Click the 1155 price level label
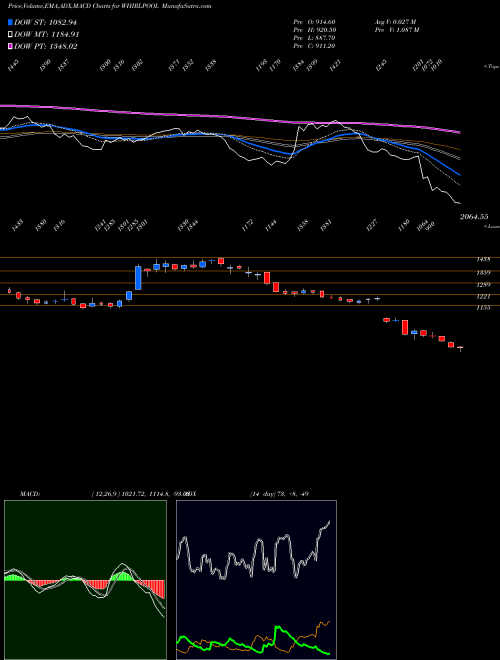Screen dimensions: 500x660 (483, 308)
